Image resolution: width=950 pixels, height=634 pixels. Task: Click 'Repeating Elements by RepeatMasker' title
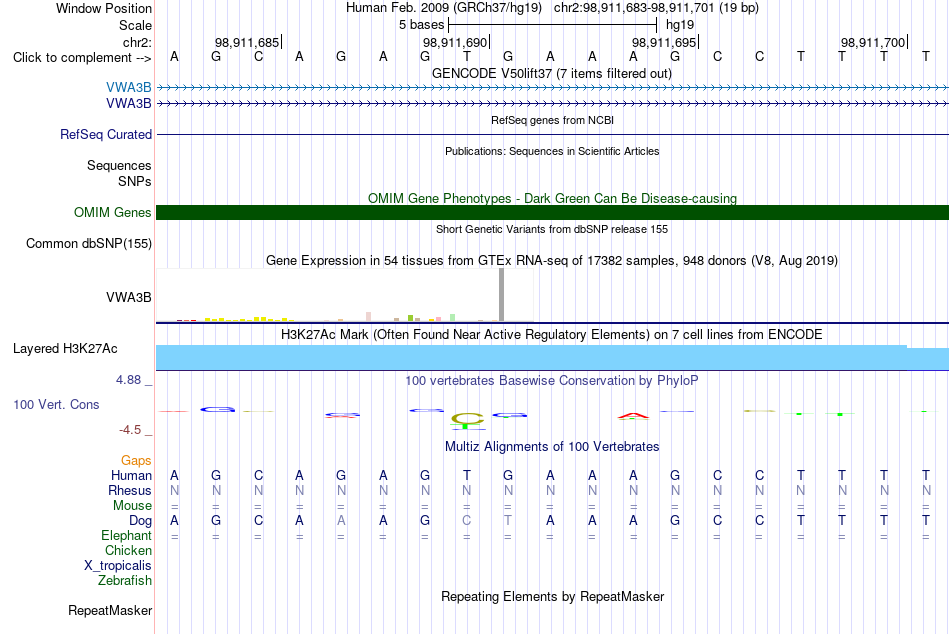click(552, 596)
